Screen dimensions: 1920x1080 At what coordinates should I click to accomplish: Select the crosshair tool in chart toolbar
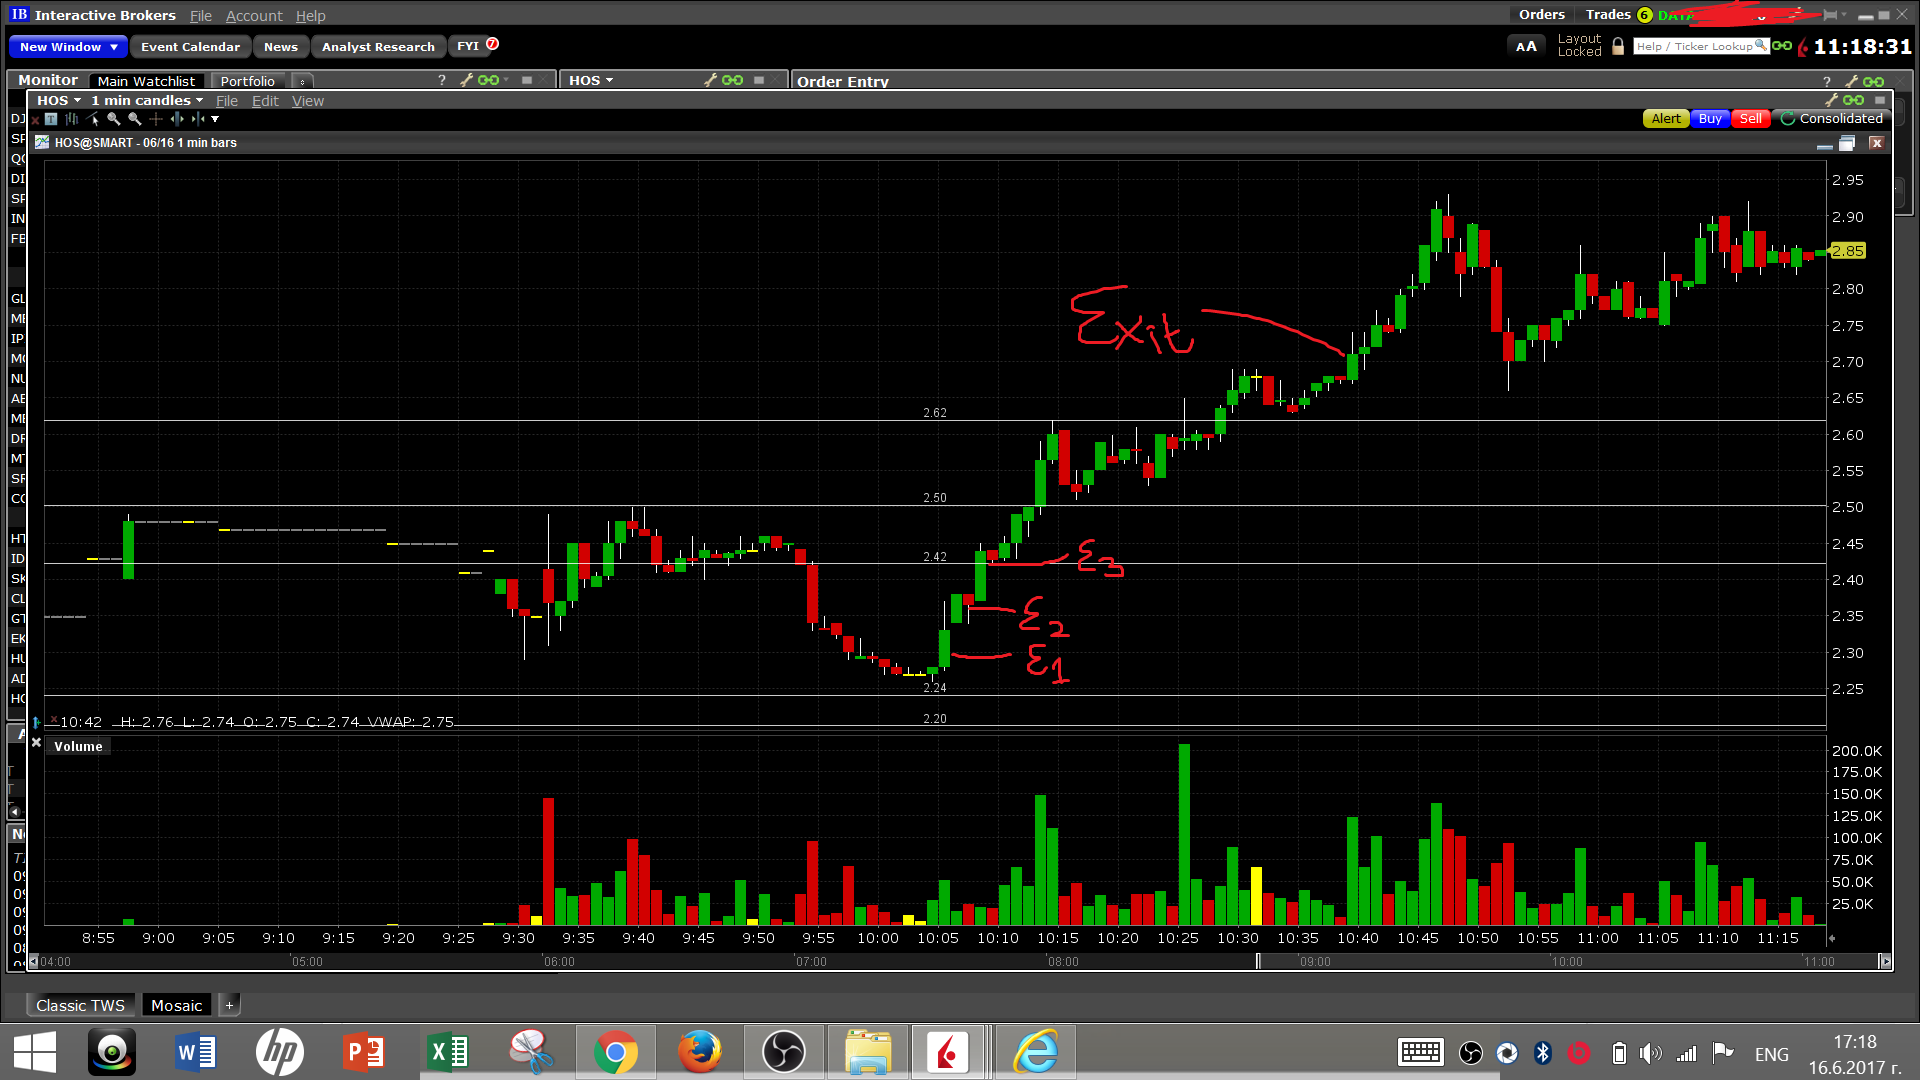point(155,119)
